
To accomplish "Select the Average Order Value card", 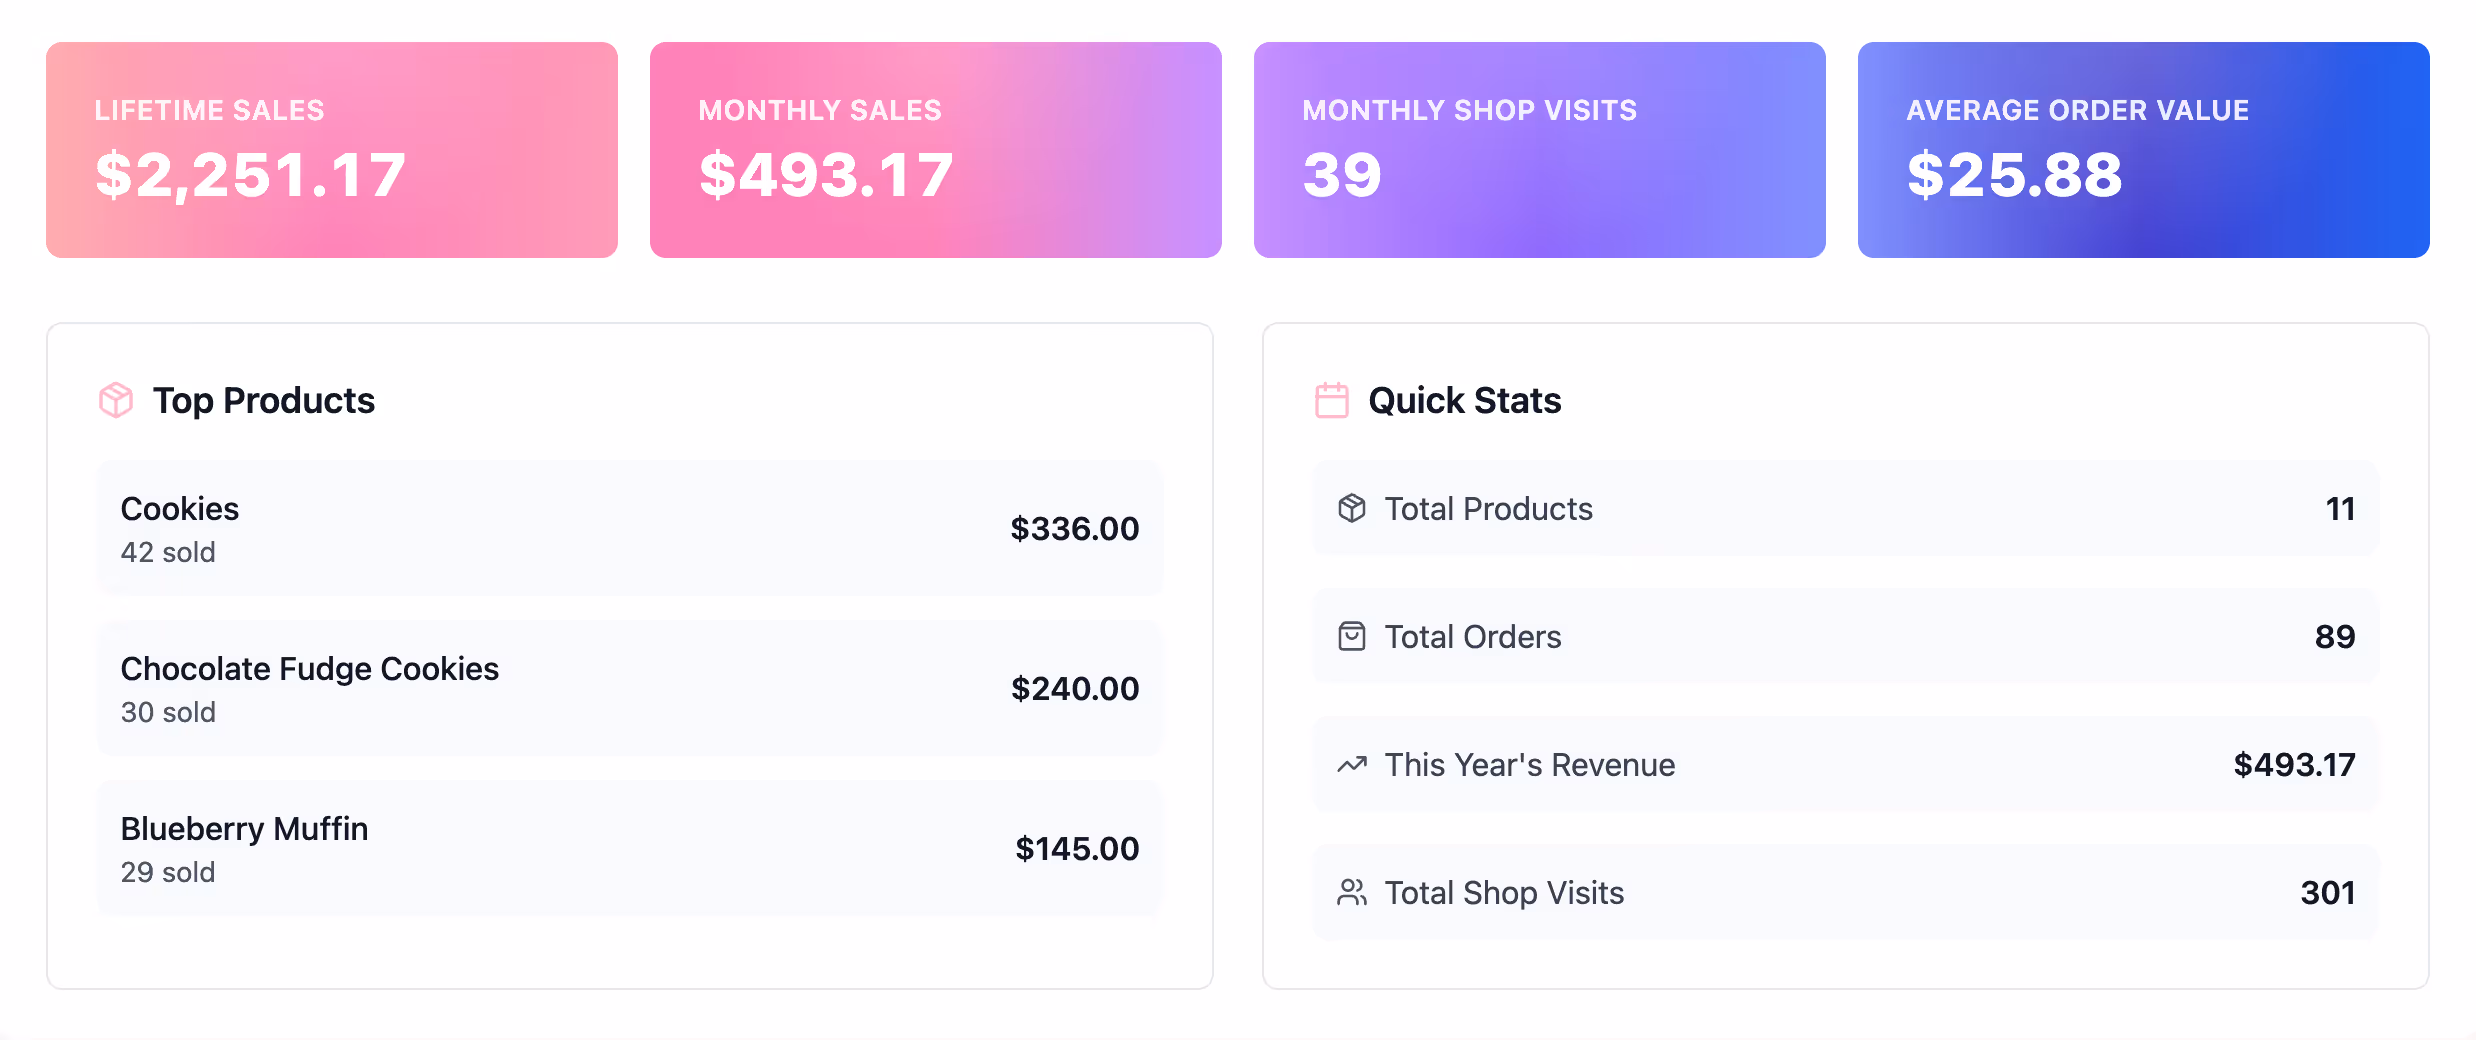I will 2143,148.
